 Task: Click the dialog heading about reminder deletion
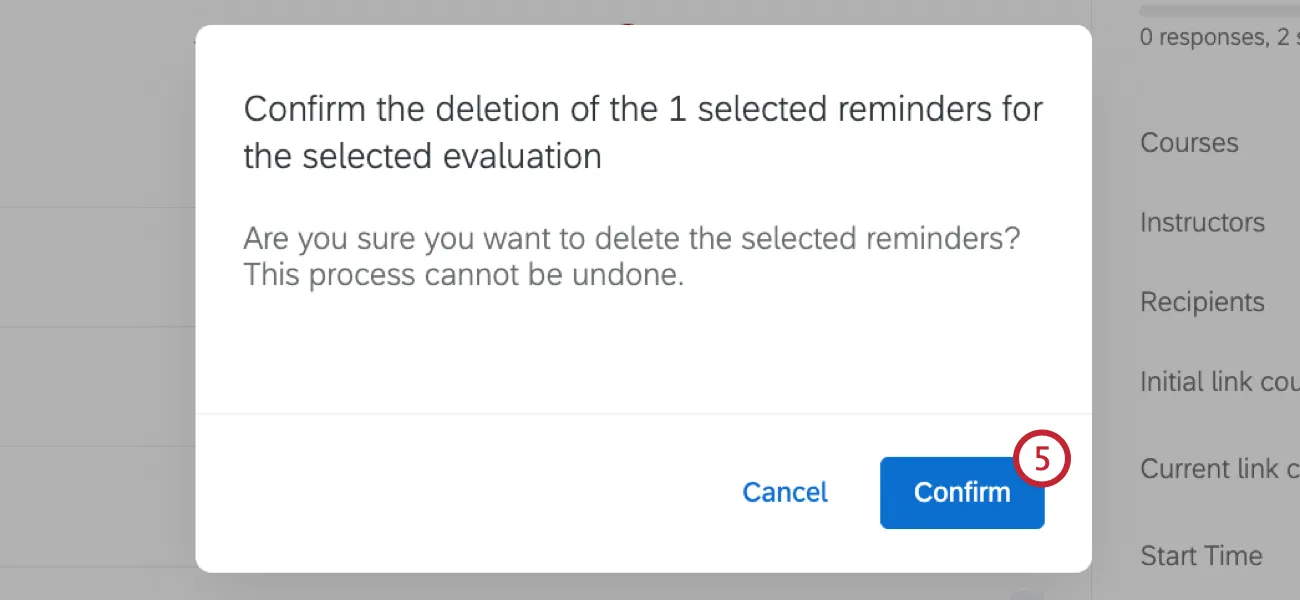click(x=643, y=130)
